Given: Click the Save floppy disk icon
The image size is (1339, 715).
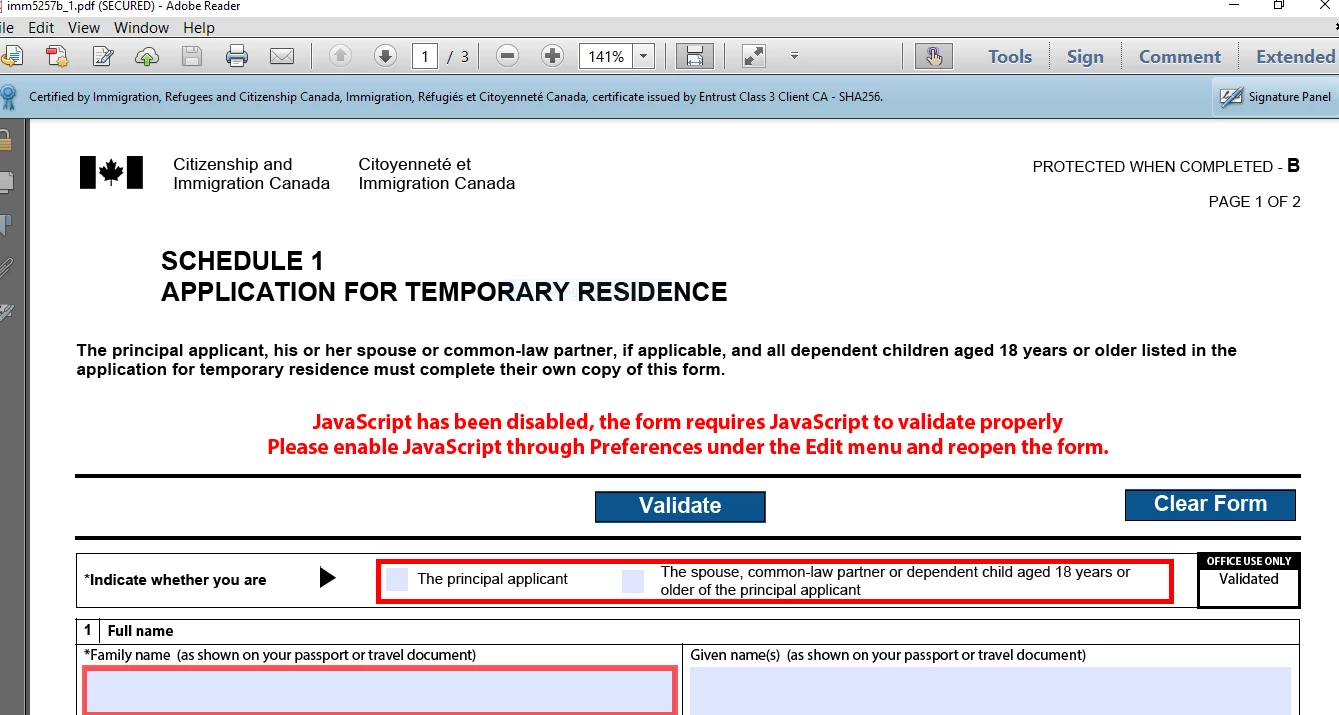Looking at the screenshot, I should [192, 56].
